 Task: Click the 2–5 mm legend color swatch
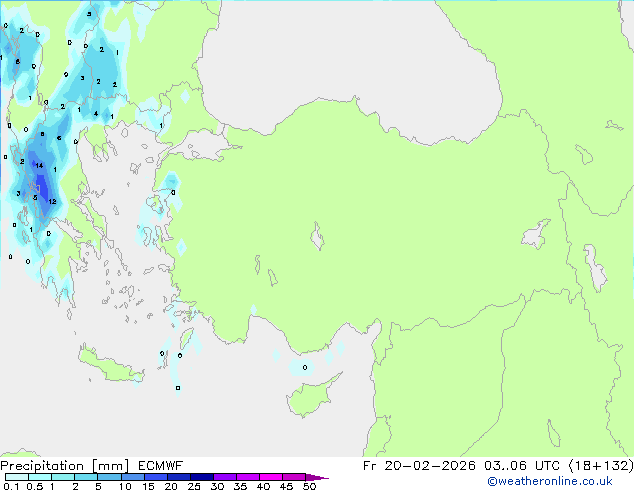coord(86,477)
